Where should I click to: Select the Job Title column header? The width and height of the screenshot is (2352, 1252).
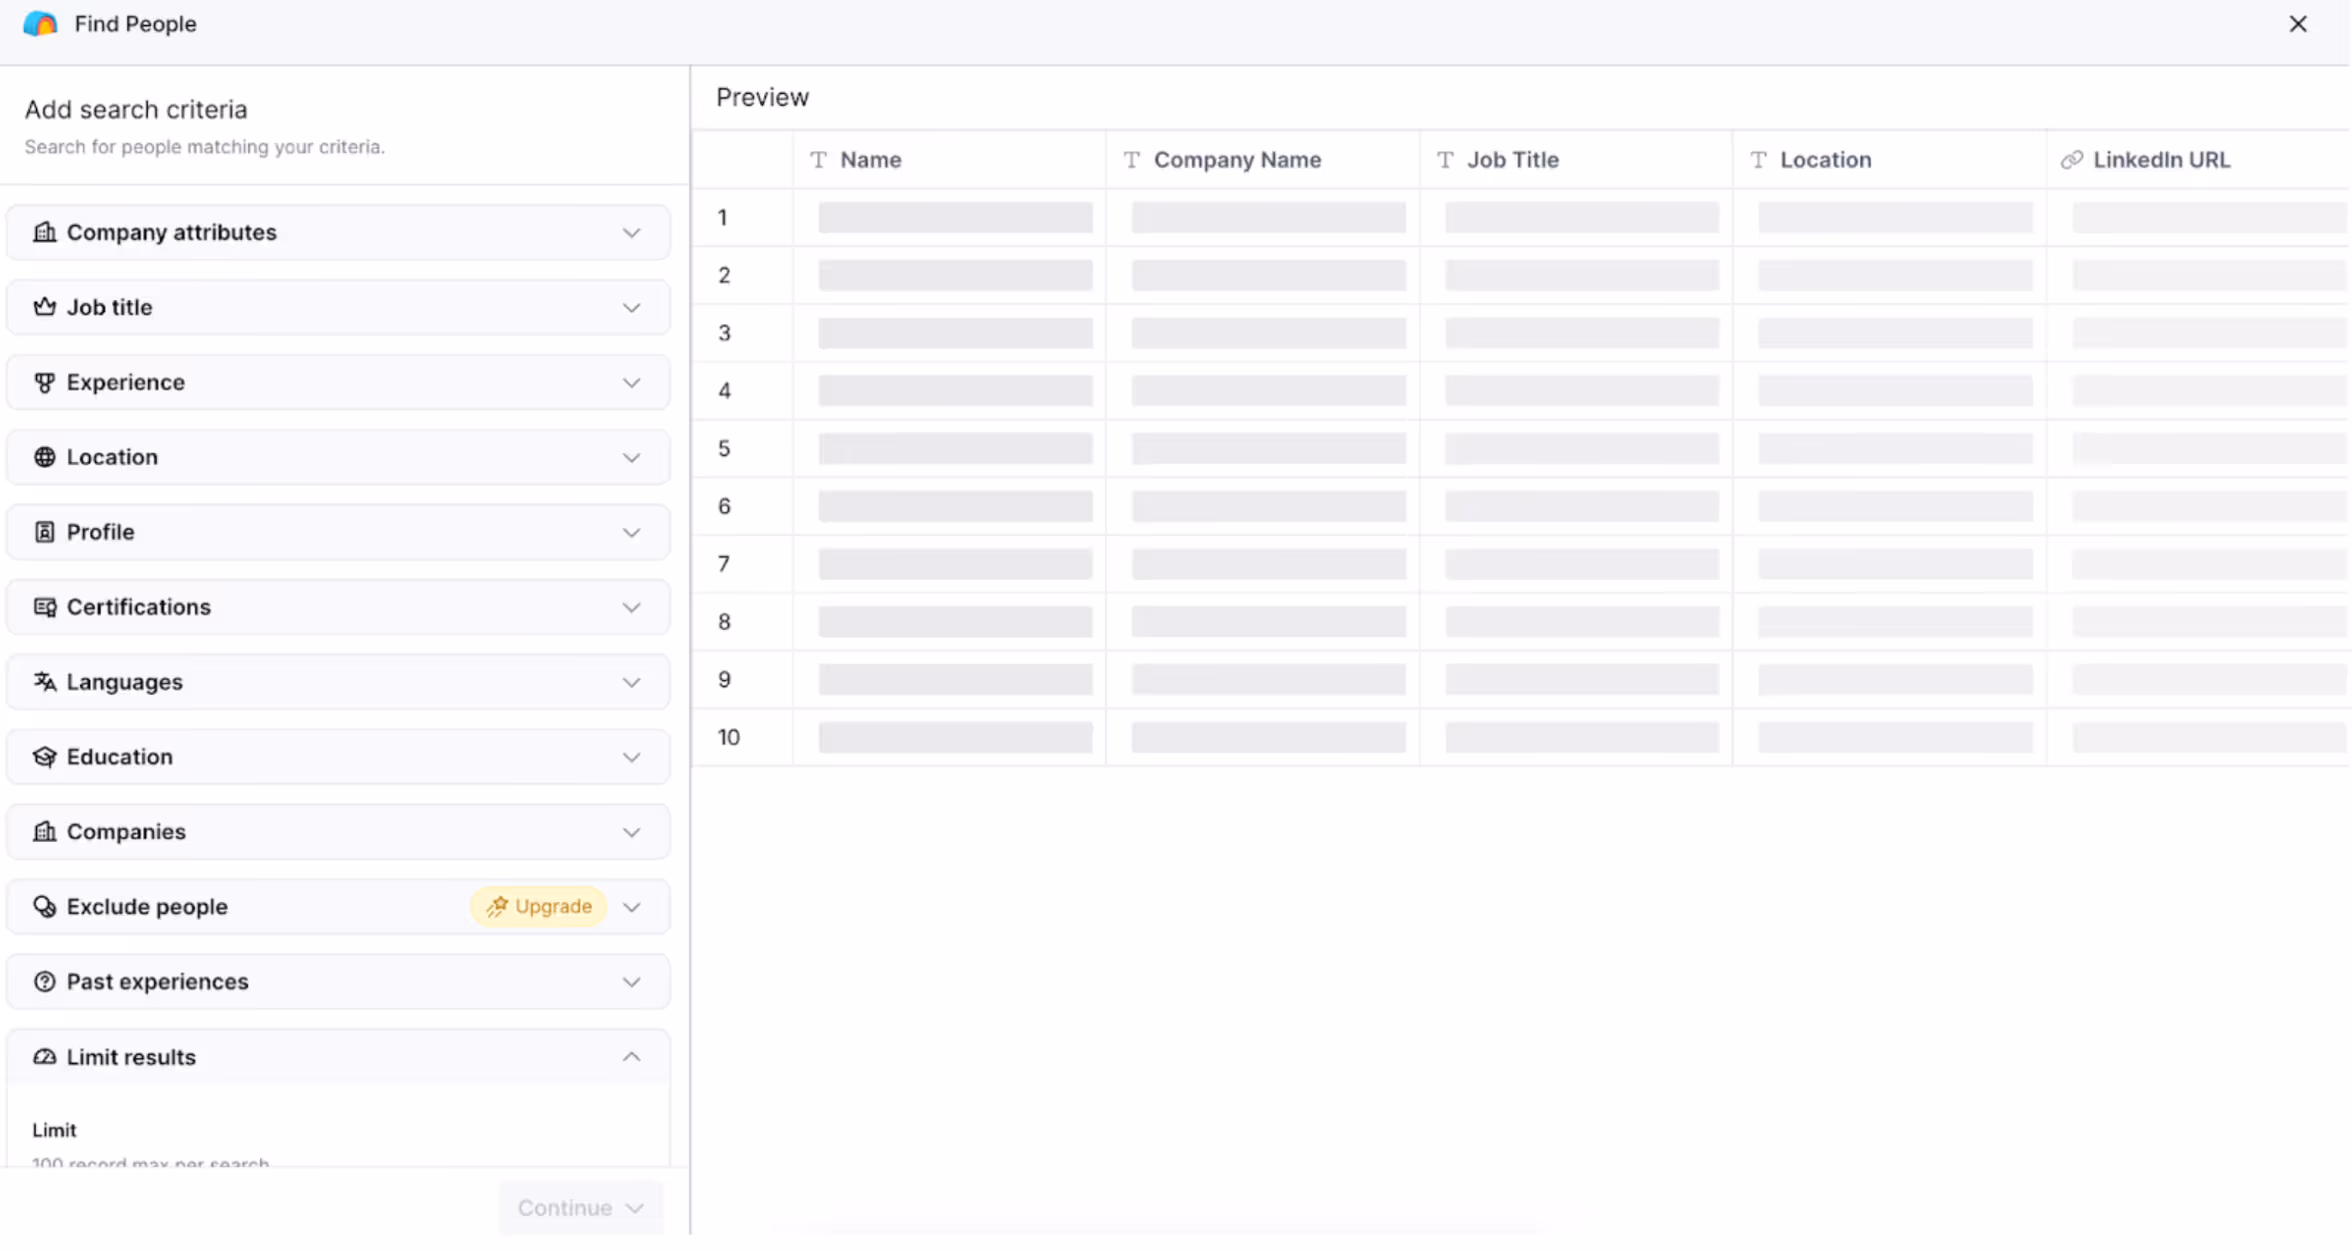[1512, 160]
